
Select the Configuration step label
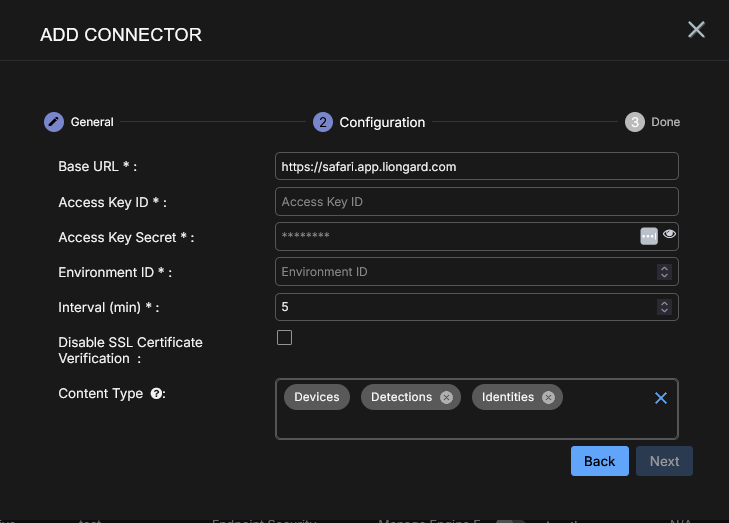tap(382, 122)
